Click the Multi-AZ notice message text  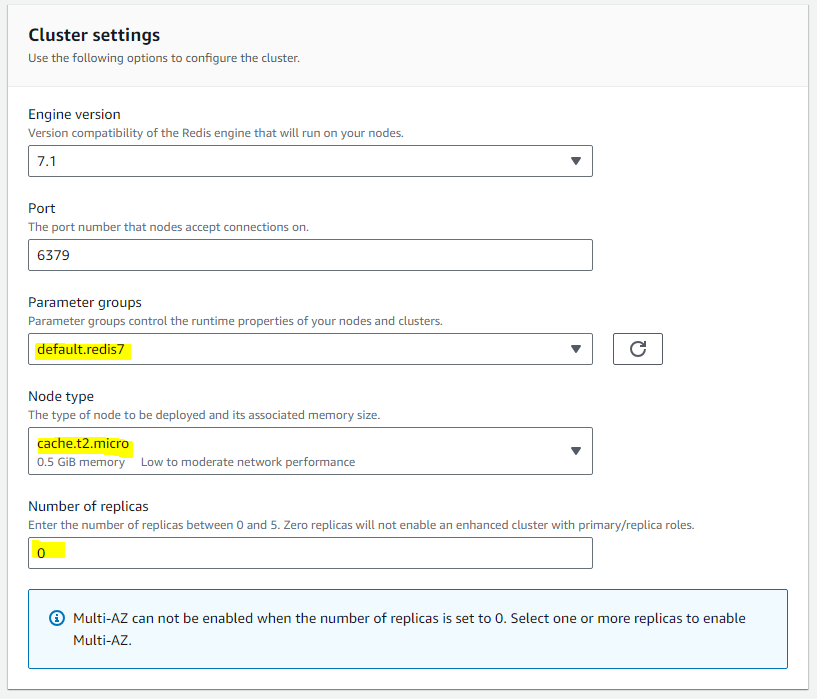pos(409,629)
